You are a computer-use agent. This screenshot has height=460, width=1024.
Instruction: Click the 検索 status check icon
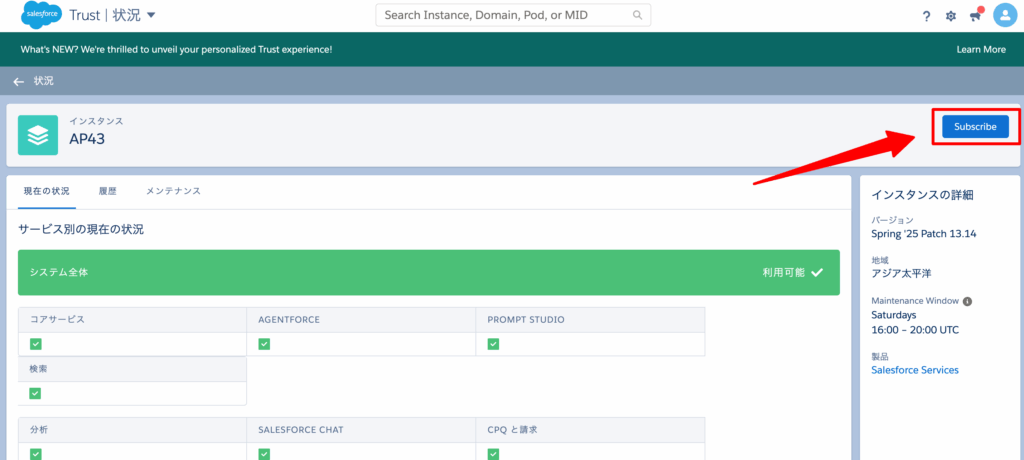pyautogui.click(x=35, y=393)
